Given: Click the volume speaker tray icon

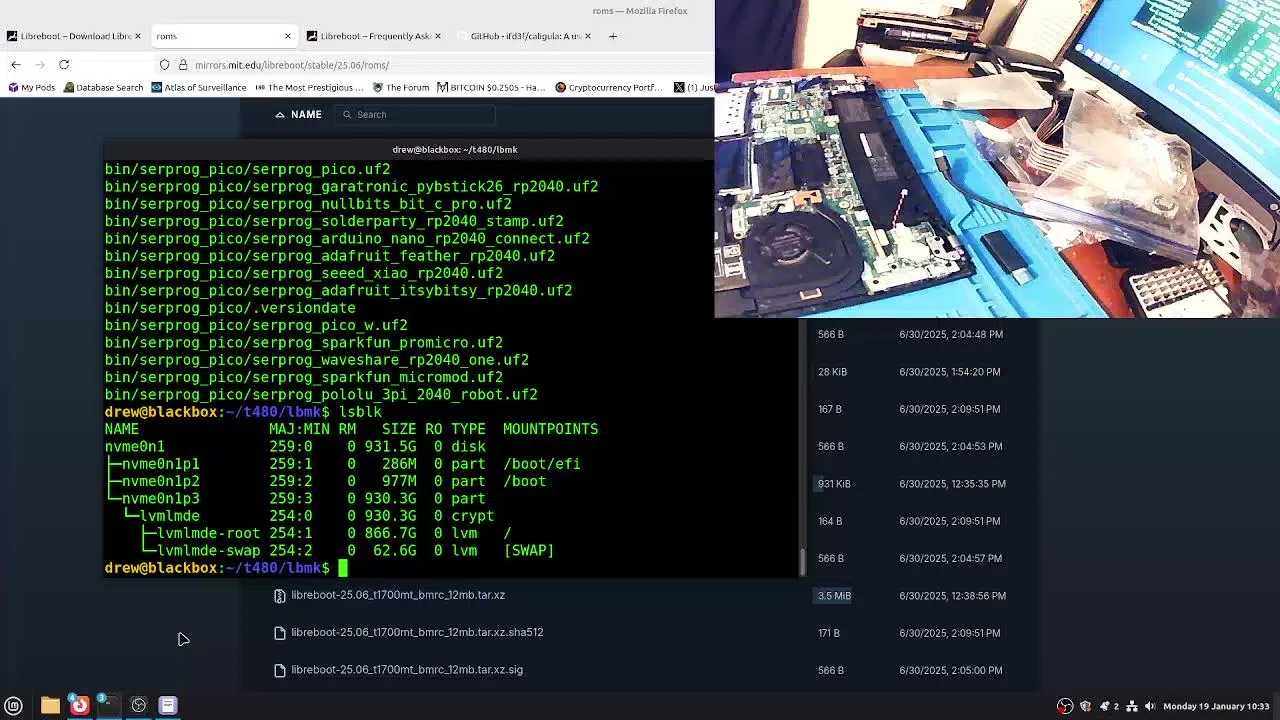Looking at the screenshot, I should click(x=1150, y=706).
